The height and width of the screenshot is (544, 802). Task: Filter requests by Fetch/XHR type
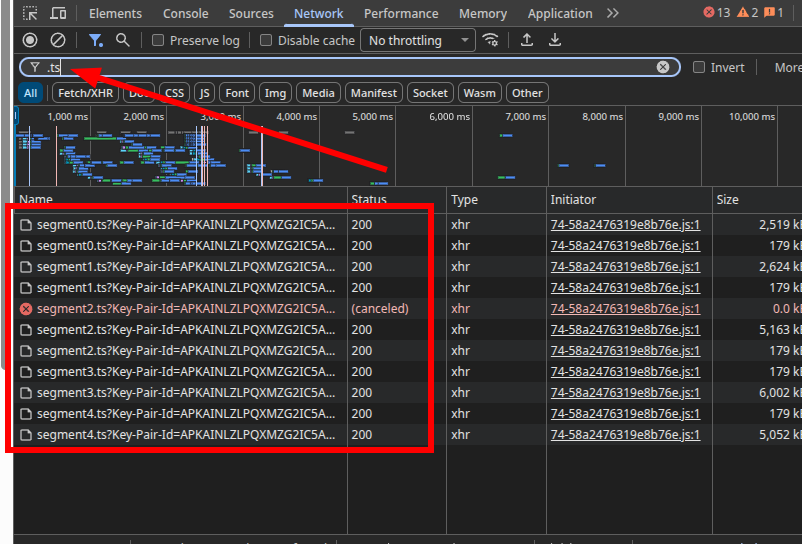[x=85, y=93]
